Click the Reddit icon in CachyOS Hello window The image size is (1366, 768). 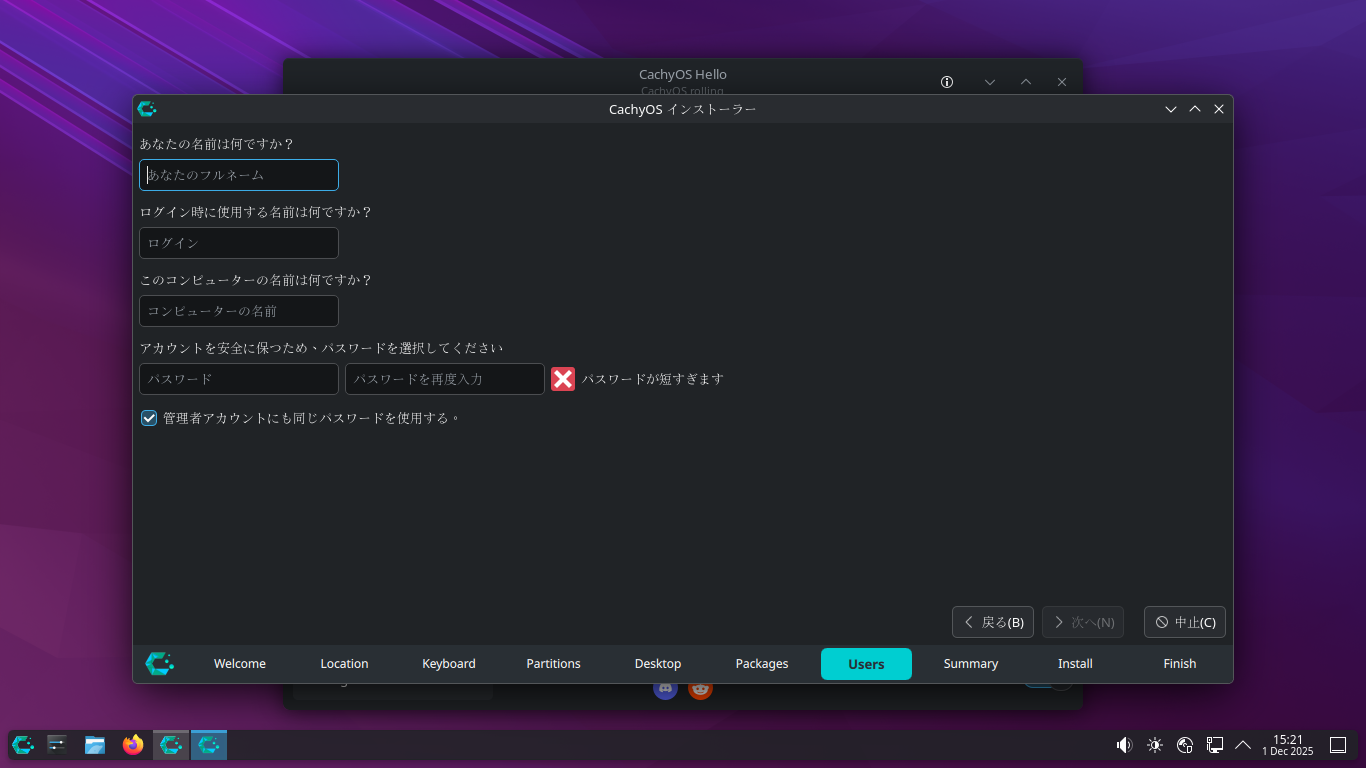(700, 689)
